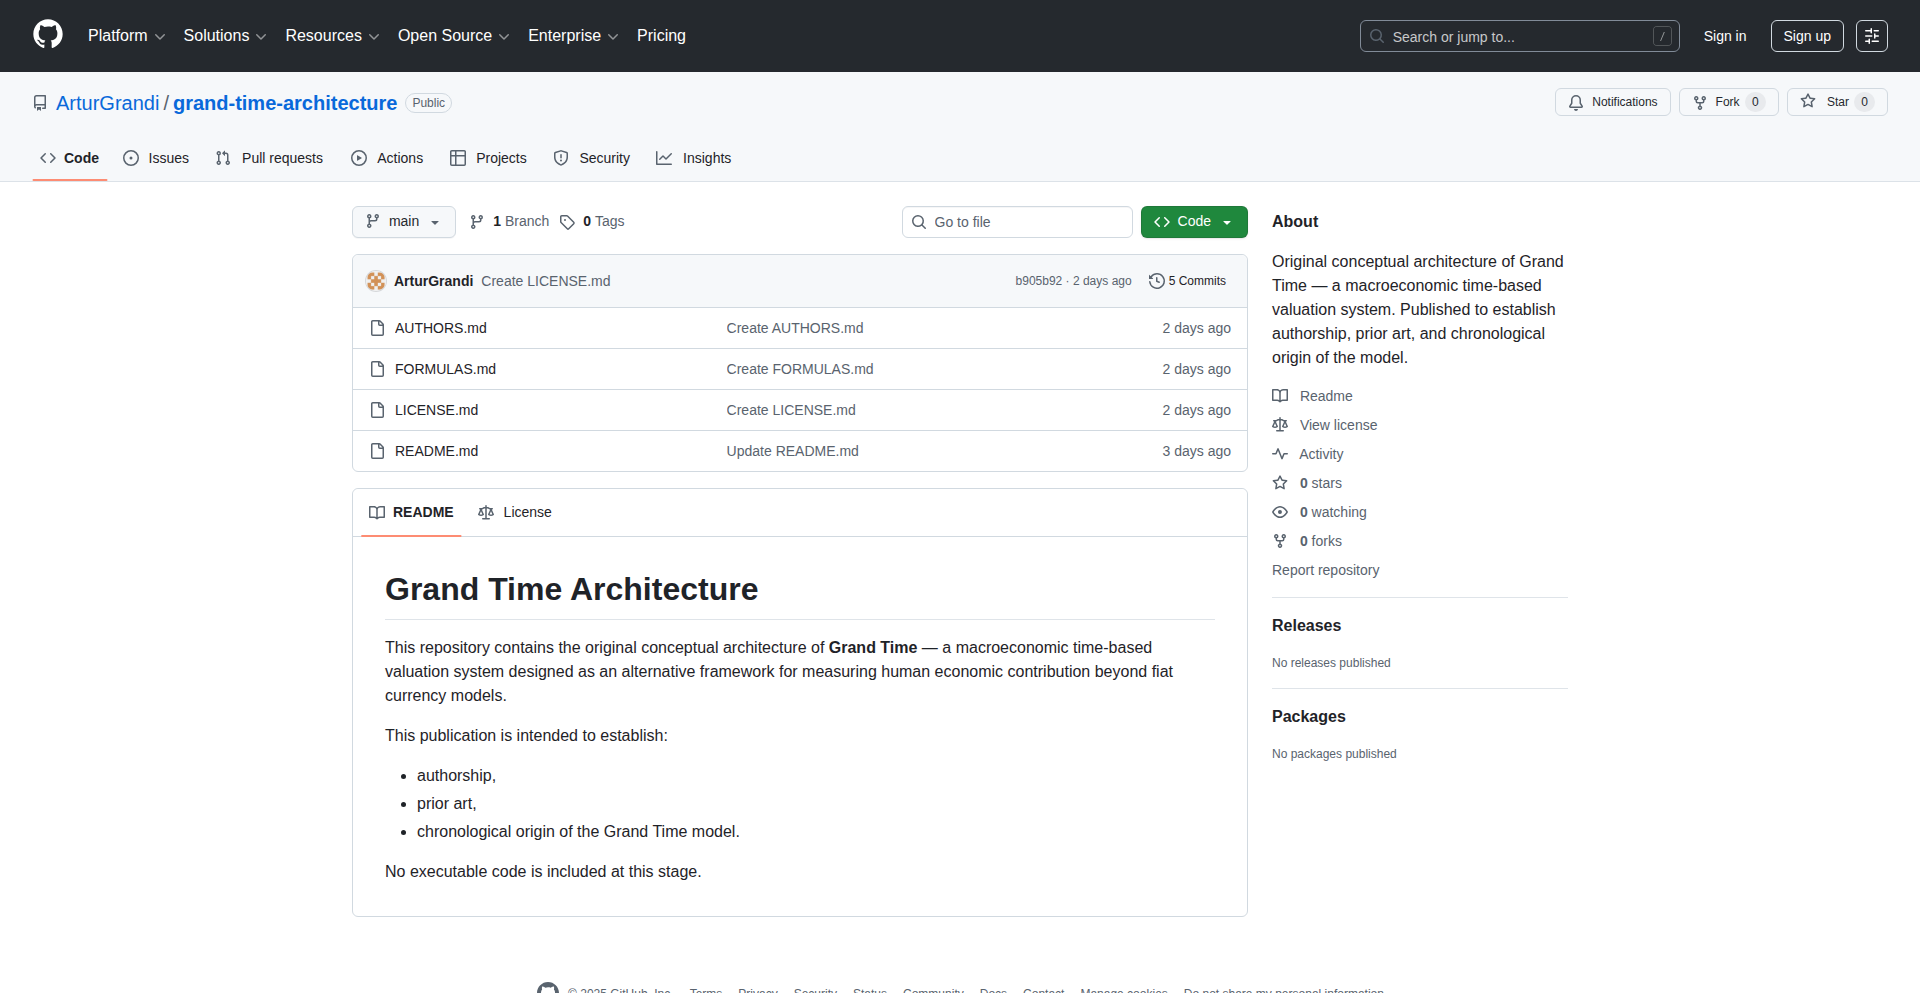Click the Actions play-circle icon

[x=358, y=158]
